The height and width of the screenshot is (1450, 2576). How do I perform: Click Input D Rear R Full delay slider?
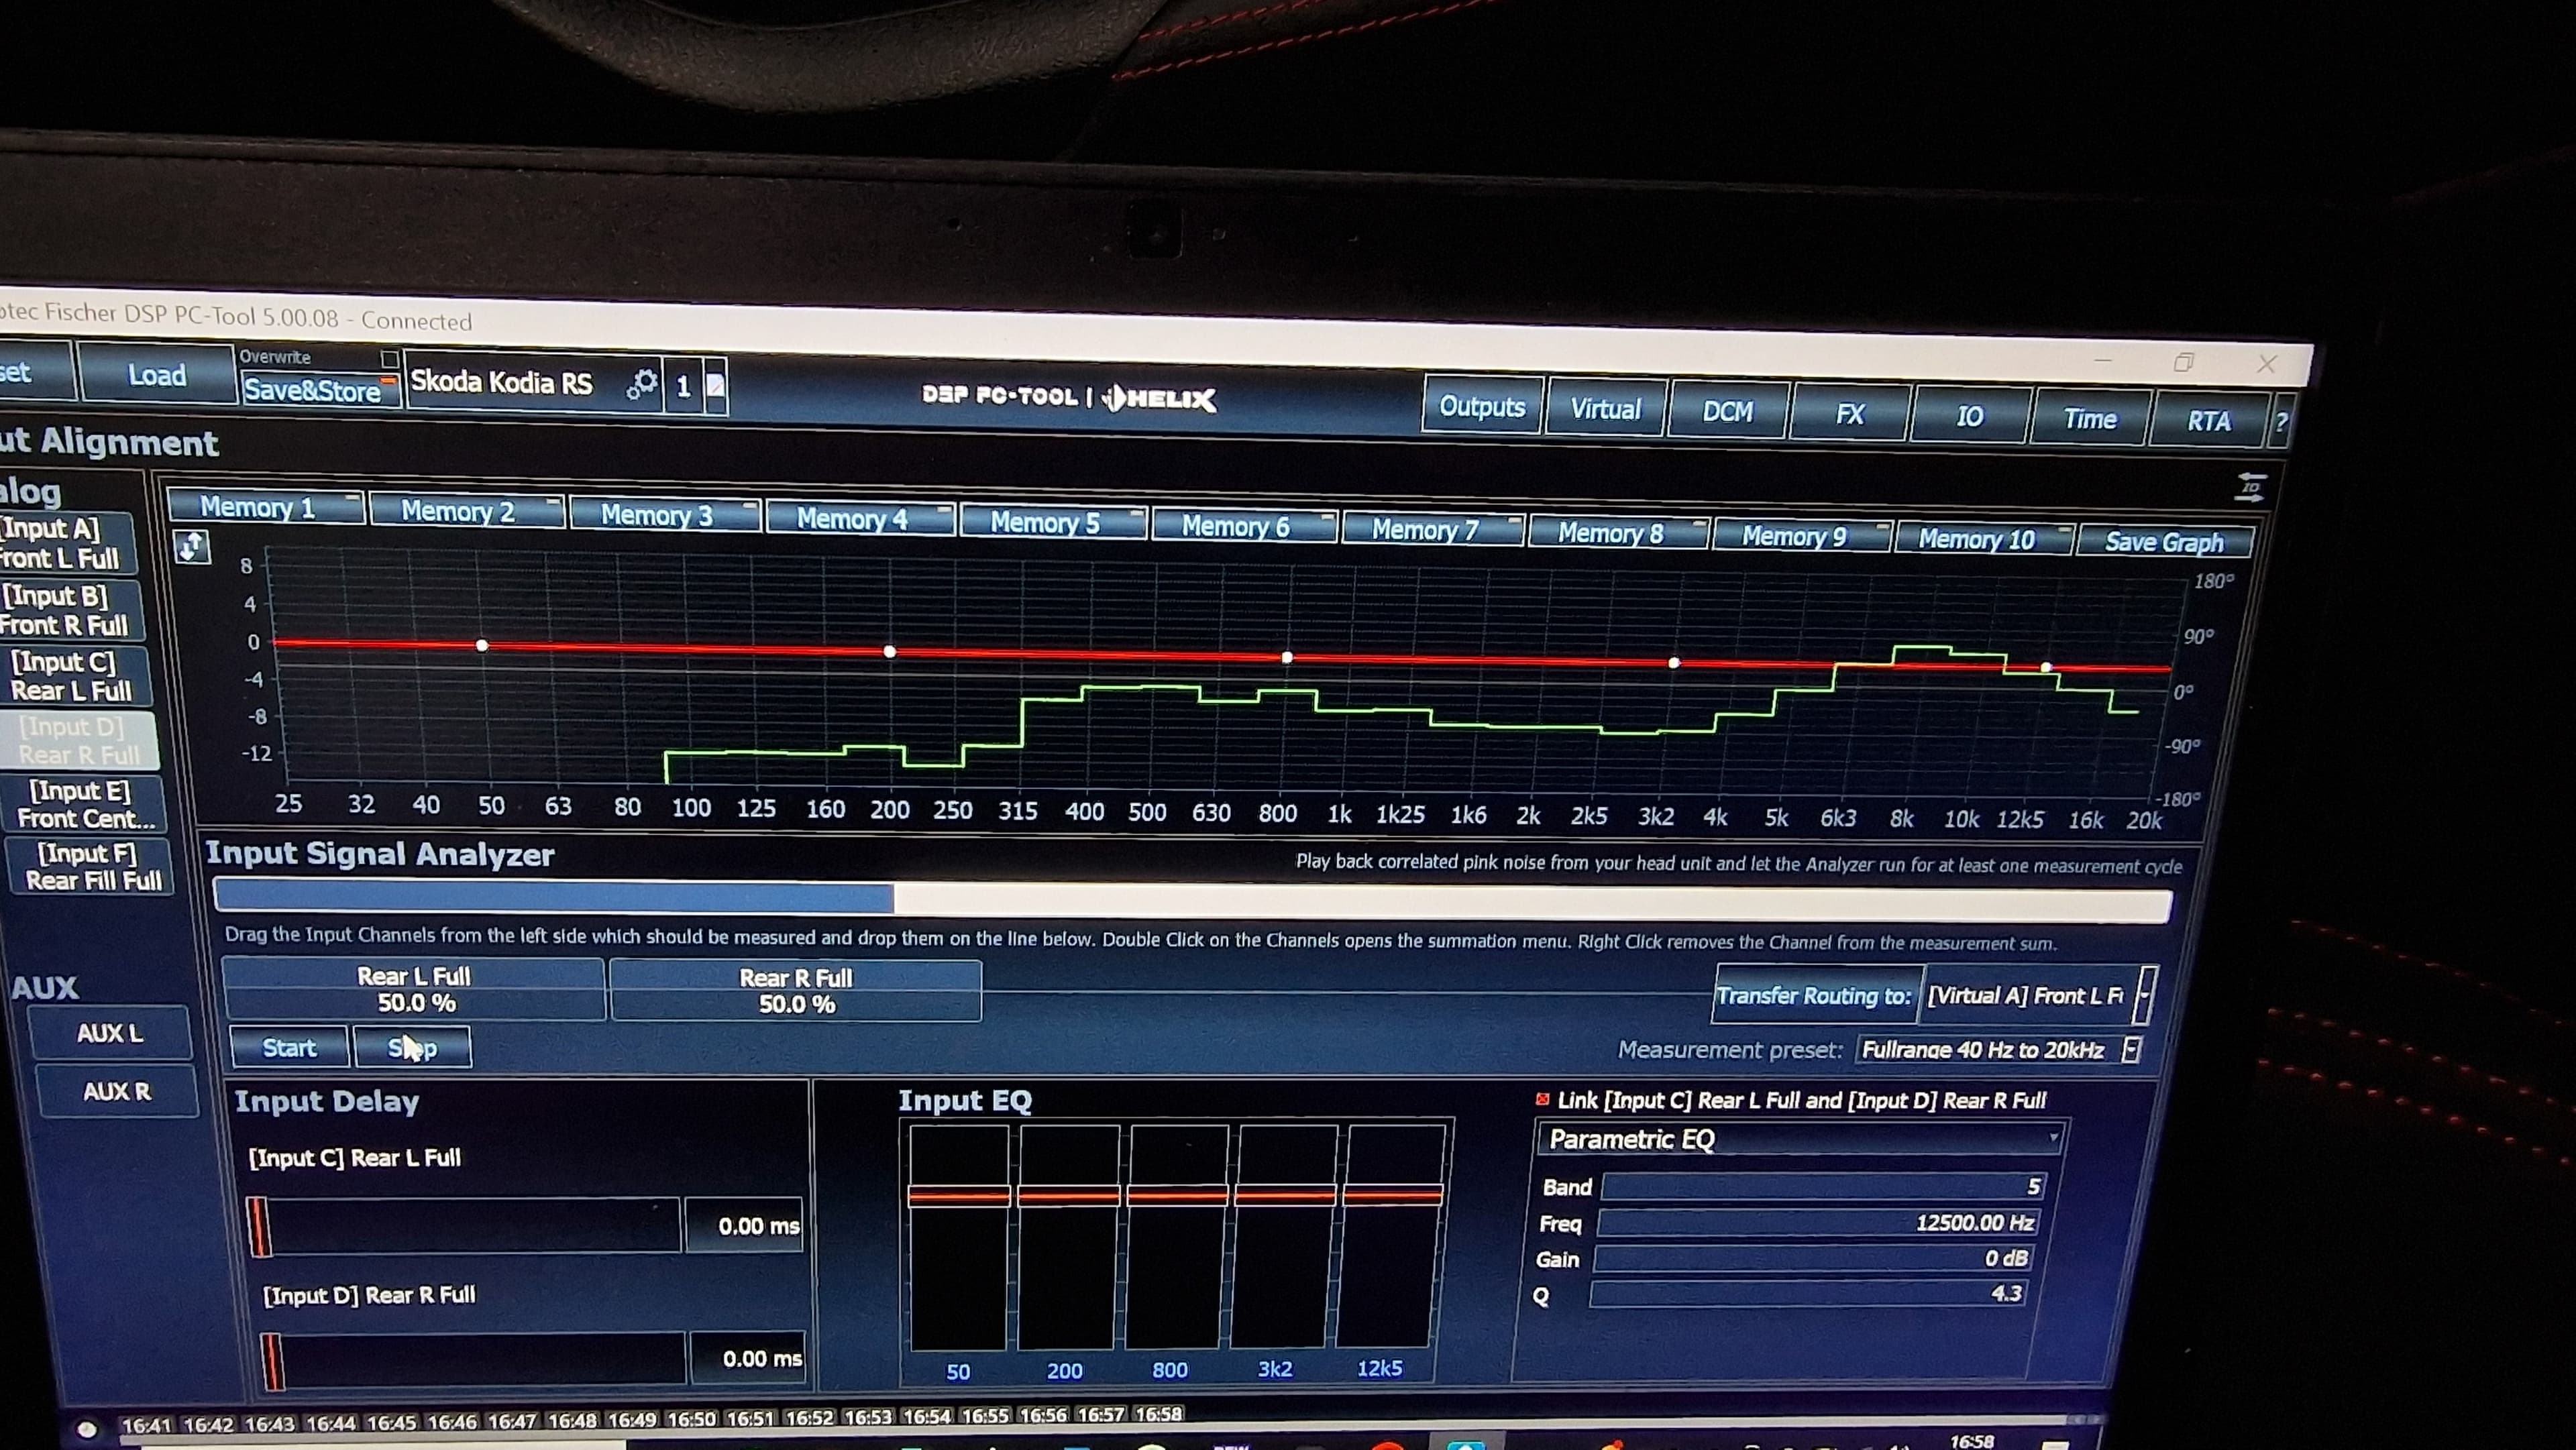(474, 1359)
